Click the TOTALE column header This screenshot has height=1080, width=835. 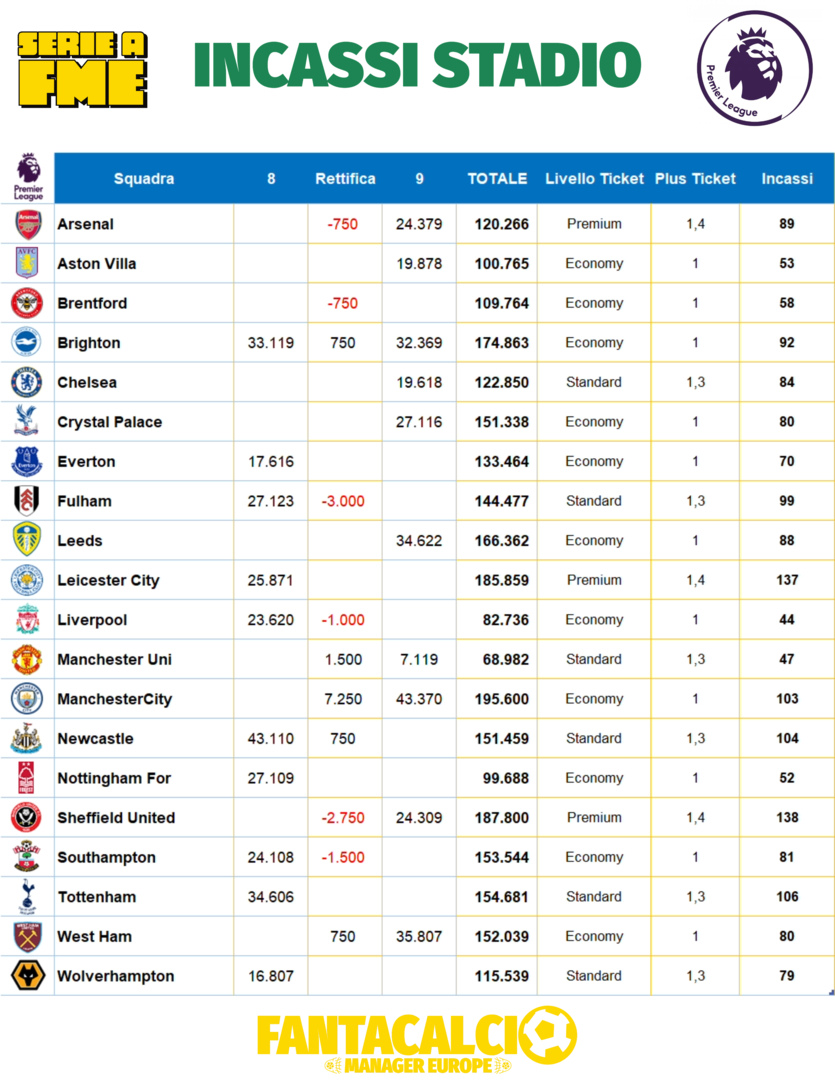pyautogui.click(x=497, y=179)
